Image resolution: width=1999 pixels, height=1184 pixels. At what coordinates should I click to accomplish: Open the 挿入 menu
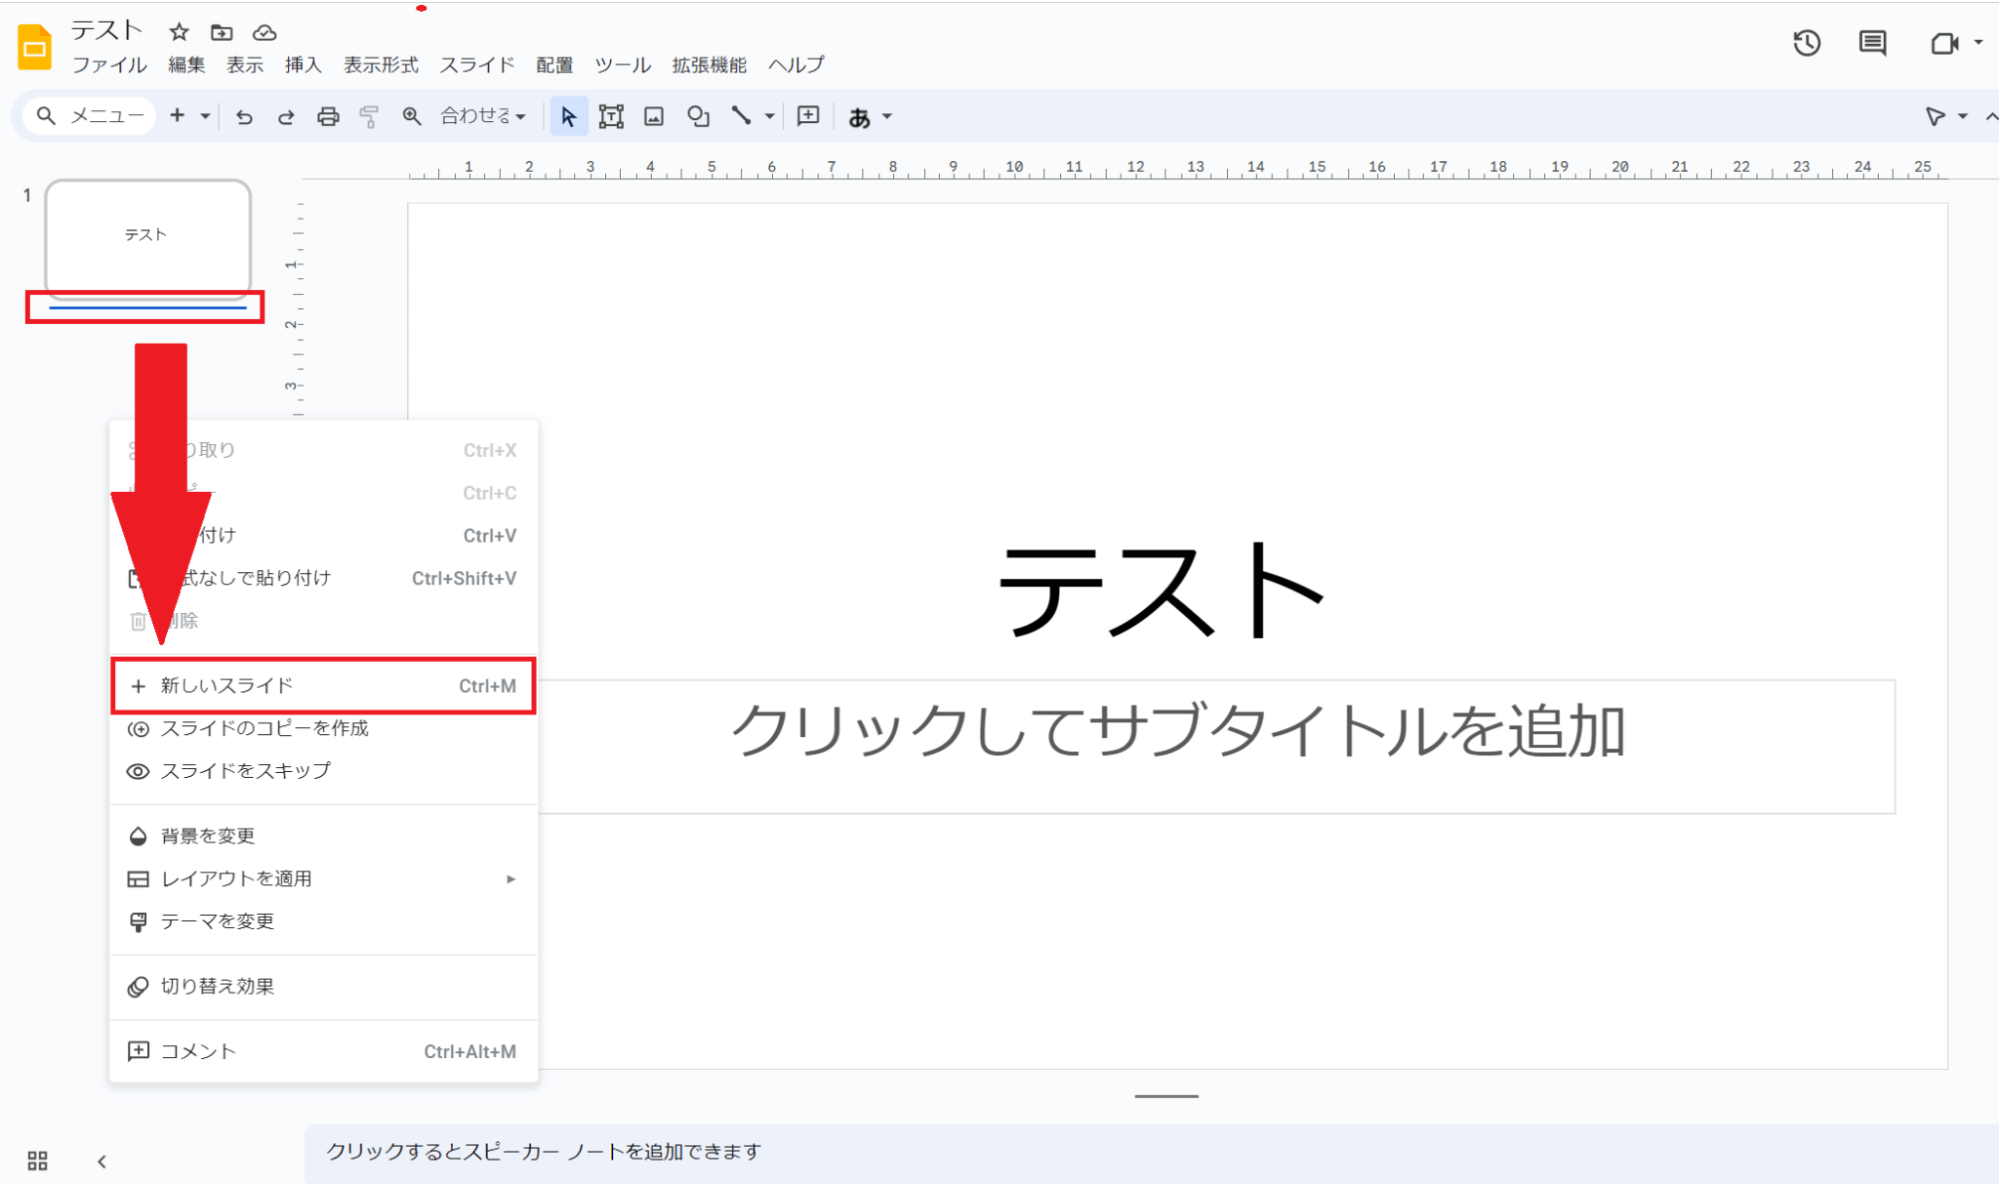click(x=303, y=65)
